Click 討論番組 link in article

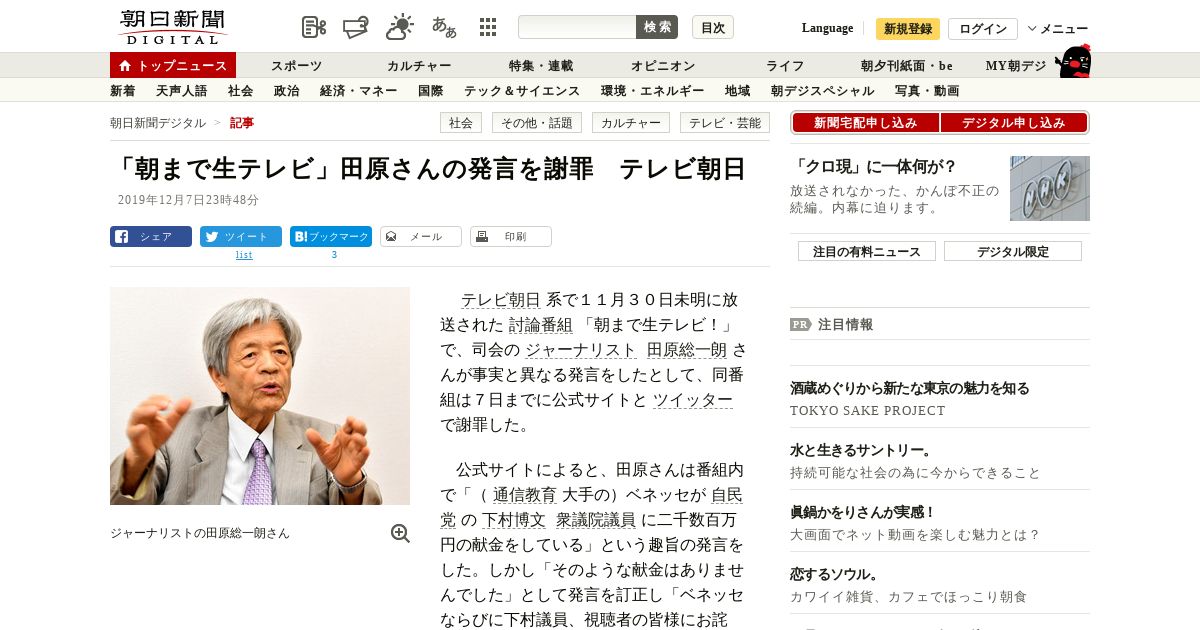click(x=541, y=325)
